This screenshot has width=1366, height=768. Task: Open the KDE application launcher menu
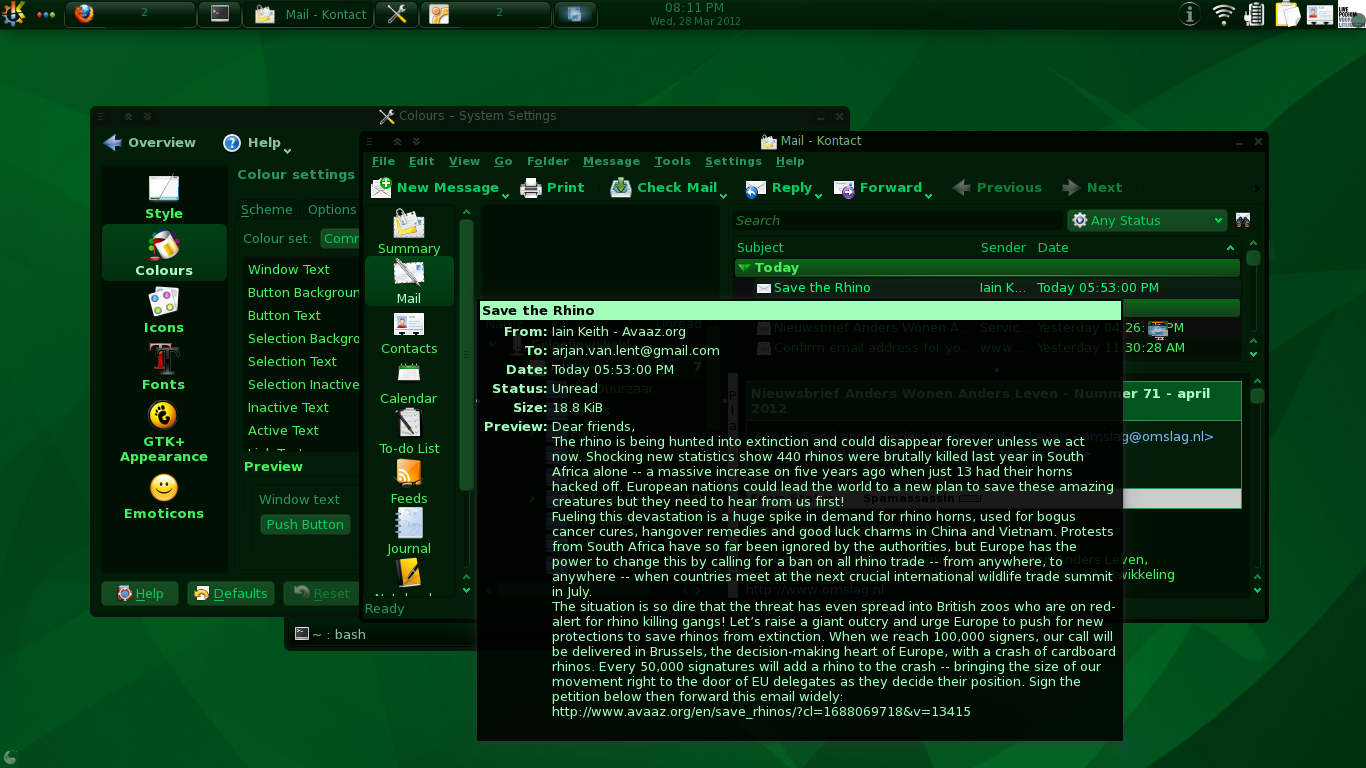tap(14, 14)
